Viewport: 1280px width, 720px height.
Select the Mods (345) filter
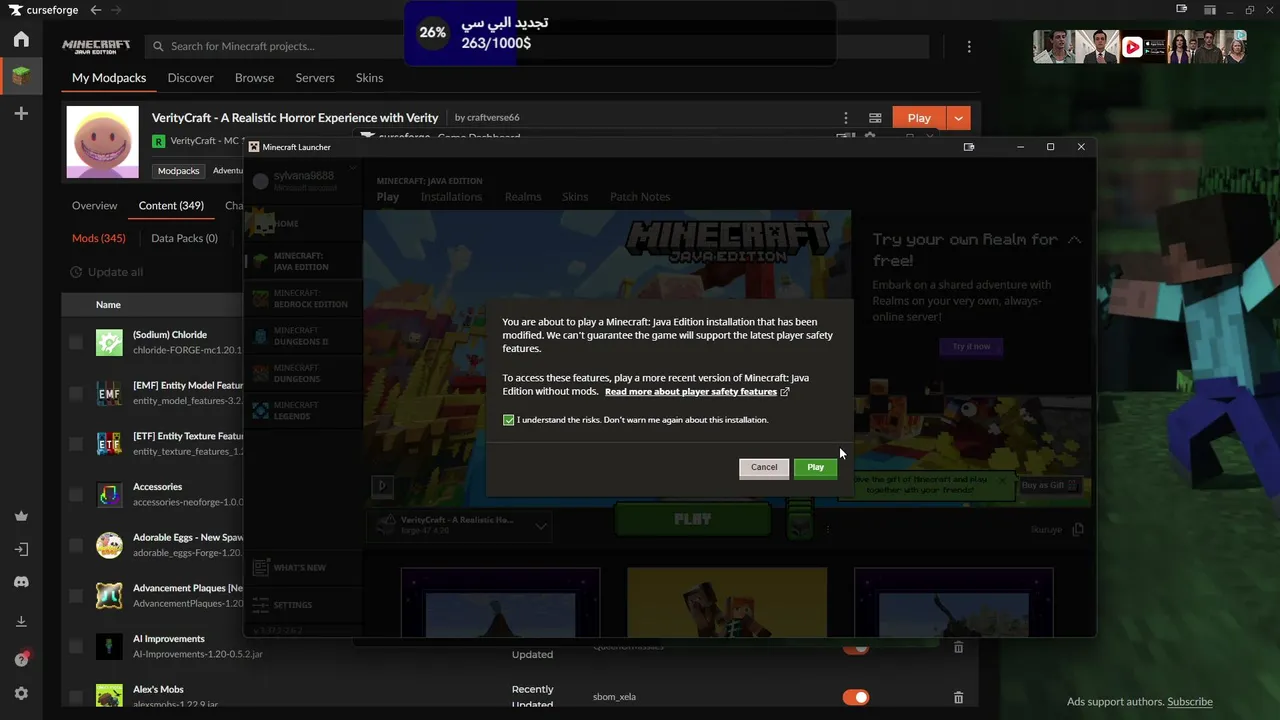click(99, 239)
